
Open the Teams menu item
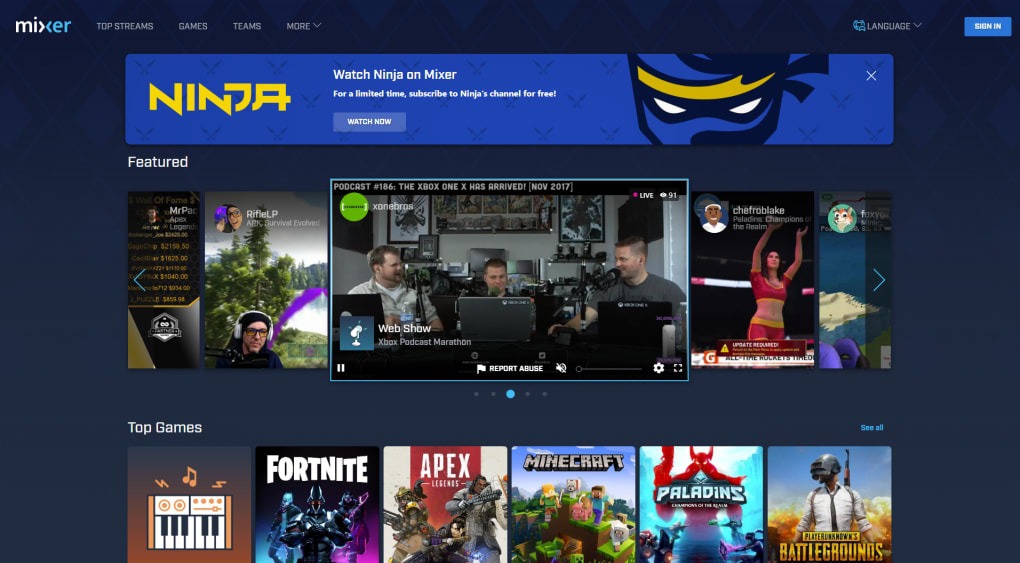point(247,26)
